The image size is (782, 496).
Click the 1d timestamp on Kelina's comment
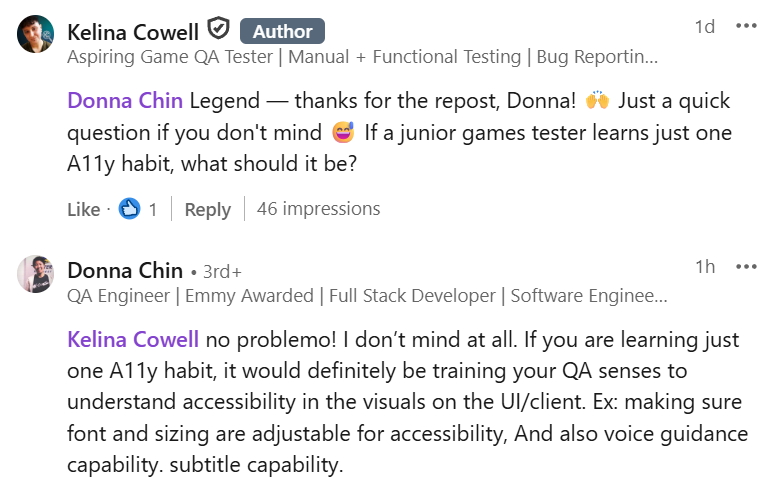[x=704, y=27]
